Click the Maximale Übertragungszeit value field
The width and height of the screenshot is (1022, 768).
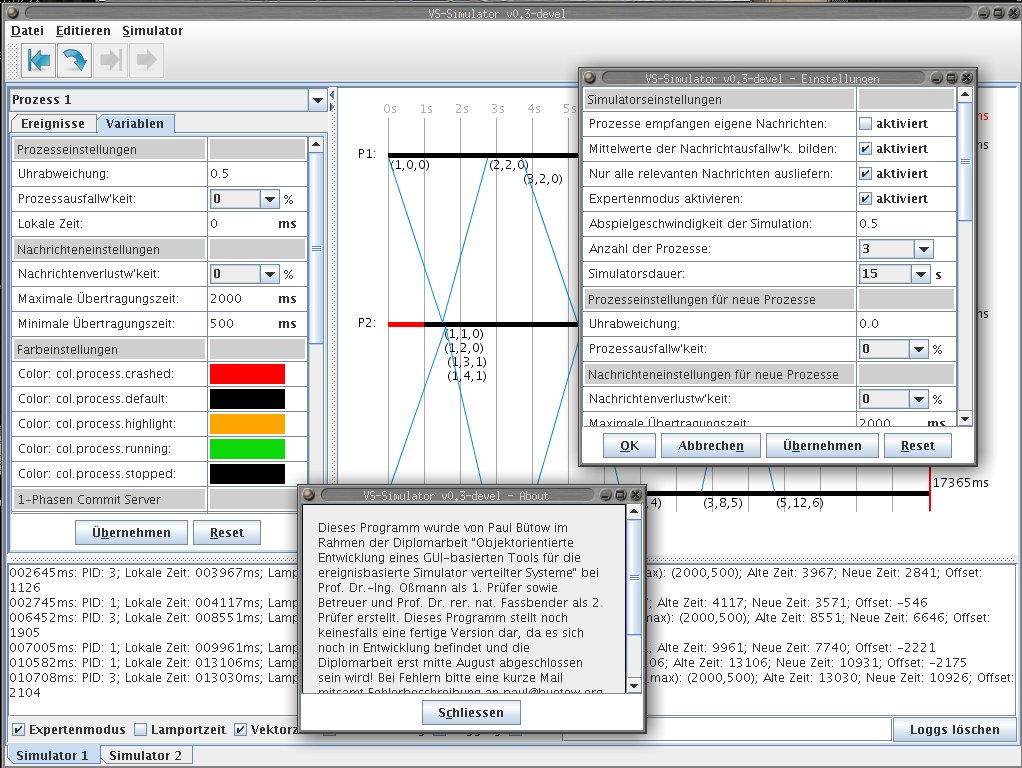tap(240, 299)
